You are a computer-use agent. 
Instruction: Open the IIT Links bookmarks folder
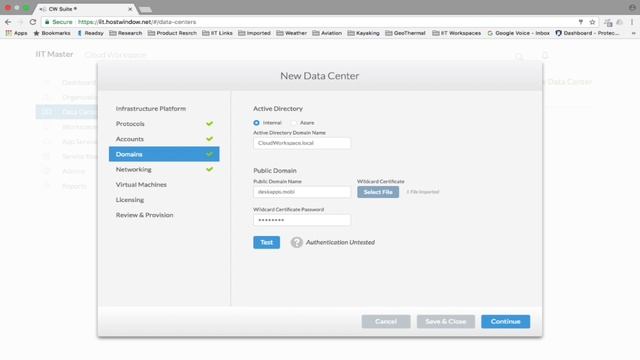pyautogui.click(x=217, y=33)
